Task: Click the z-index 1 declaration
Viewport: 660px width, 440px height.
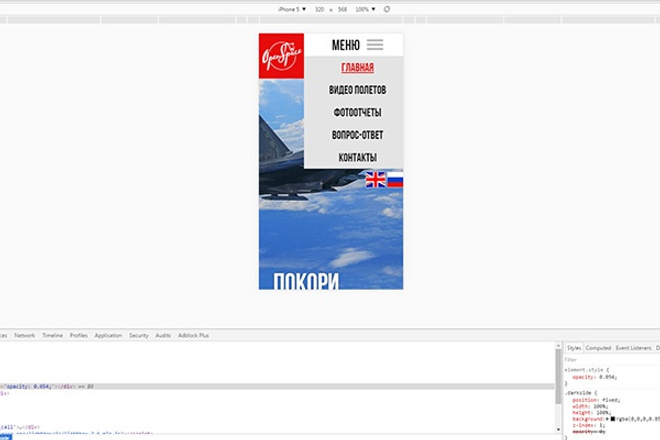Action: pos(588,425)
